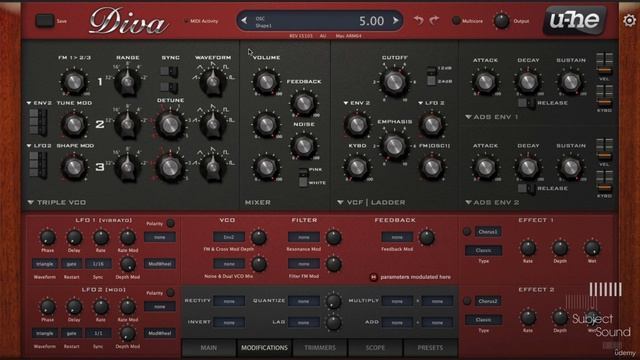Toggle LFO 1 Polarity button
Image resolution: width=640 pixels, height=360 pixels.
click(171, 223)
